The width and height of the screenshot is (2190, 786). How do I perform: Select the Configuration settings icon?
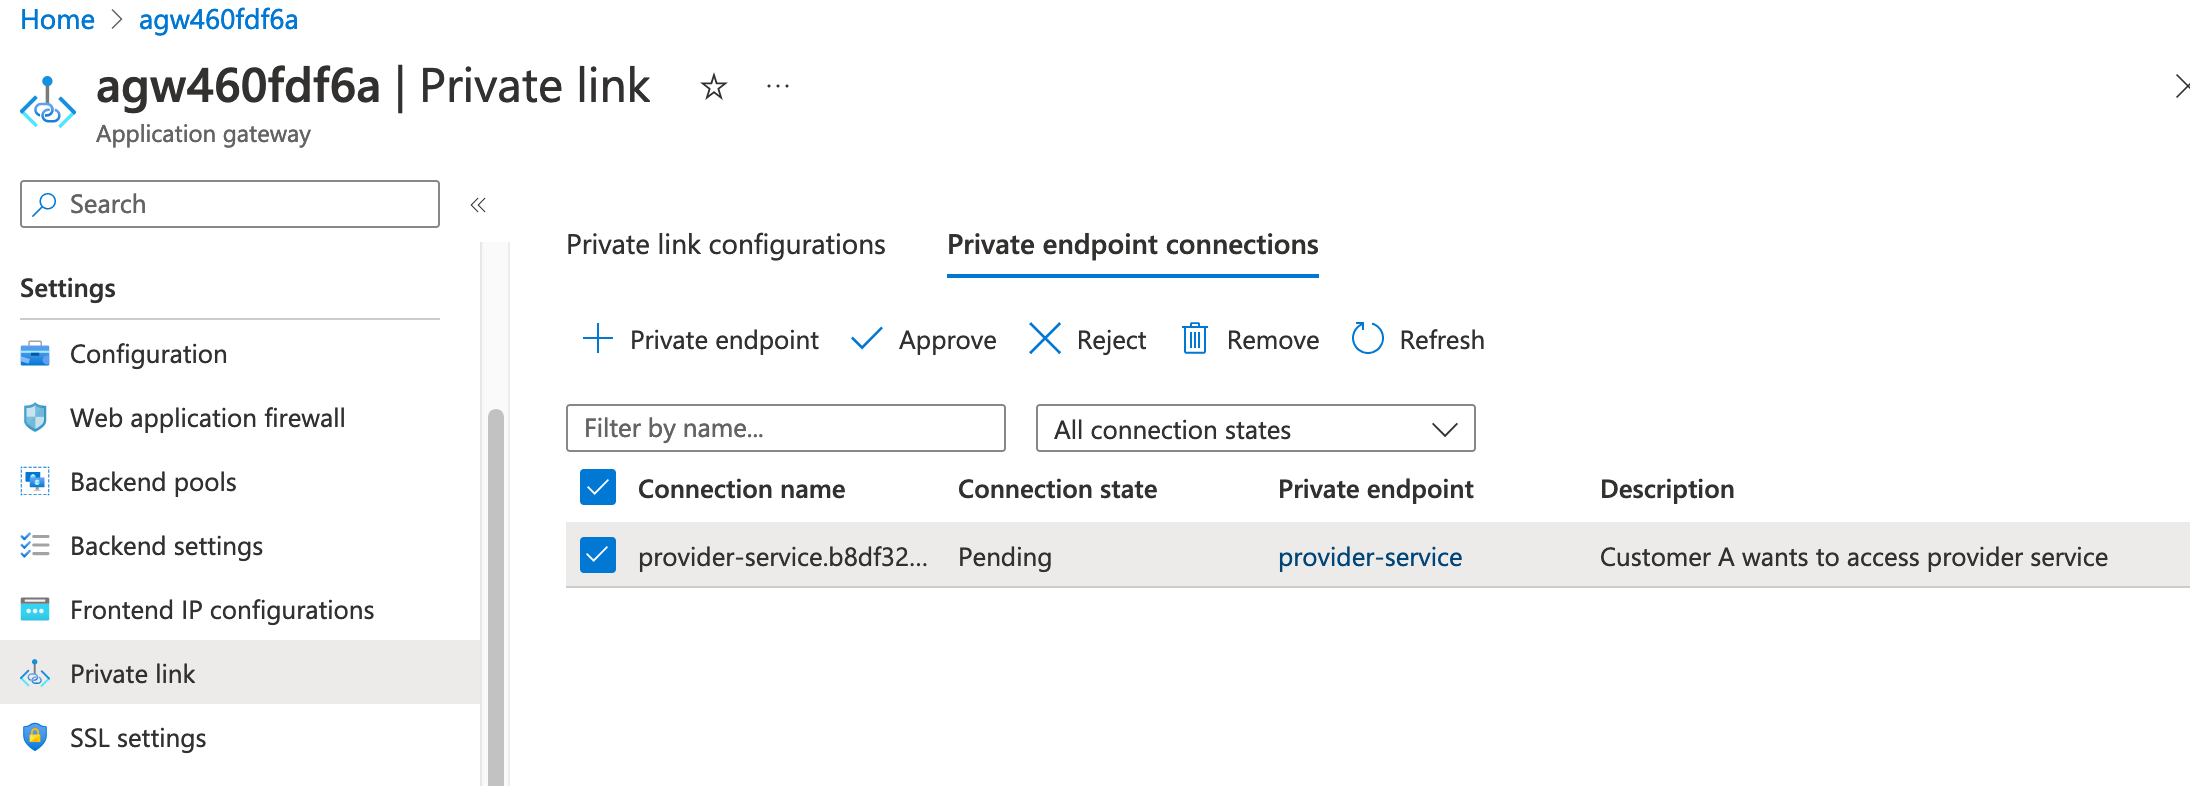[36, 353]
